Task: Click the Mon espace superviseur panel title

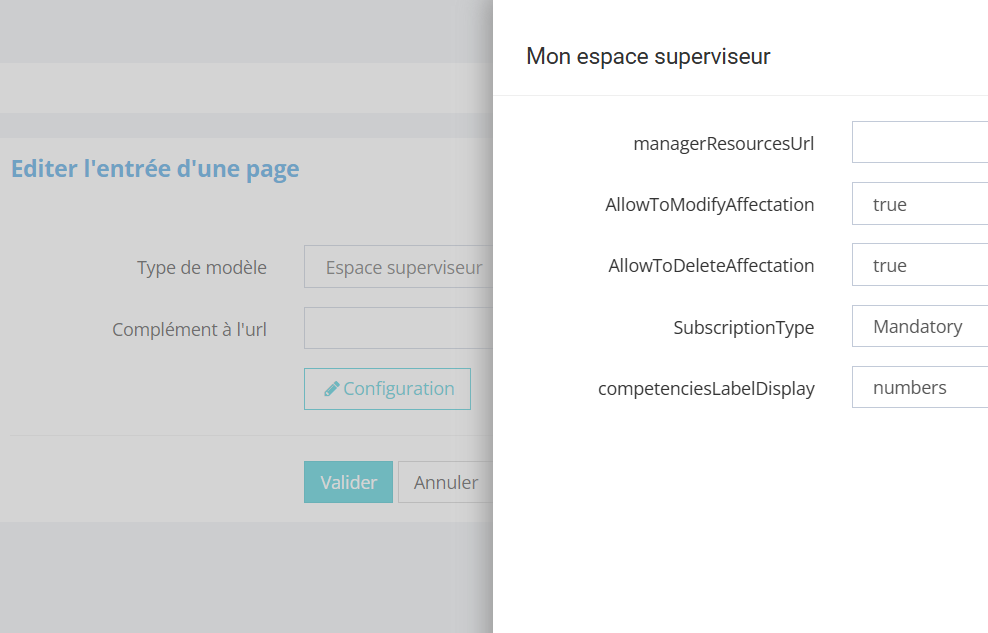Action: point(648,56)
